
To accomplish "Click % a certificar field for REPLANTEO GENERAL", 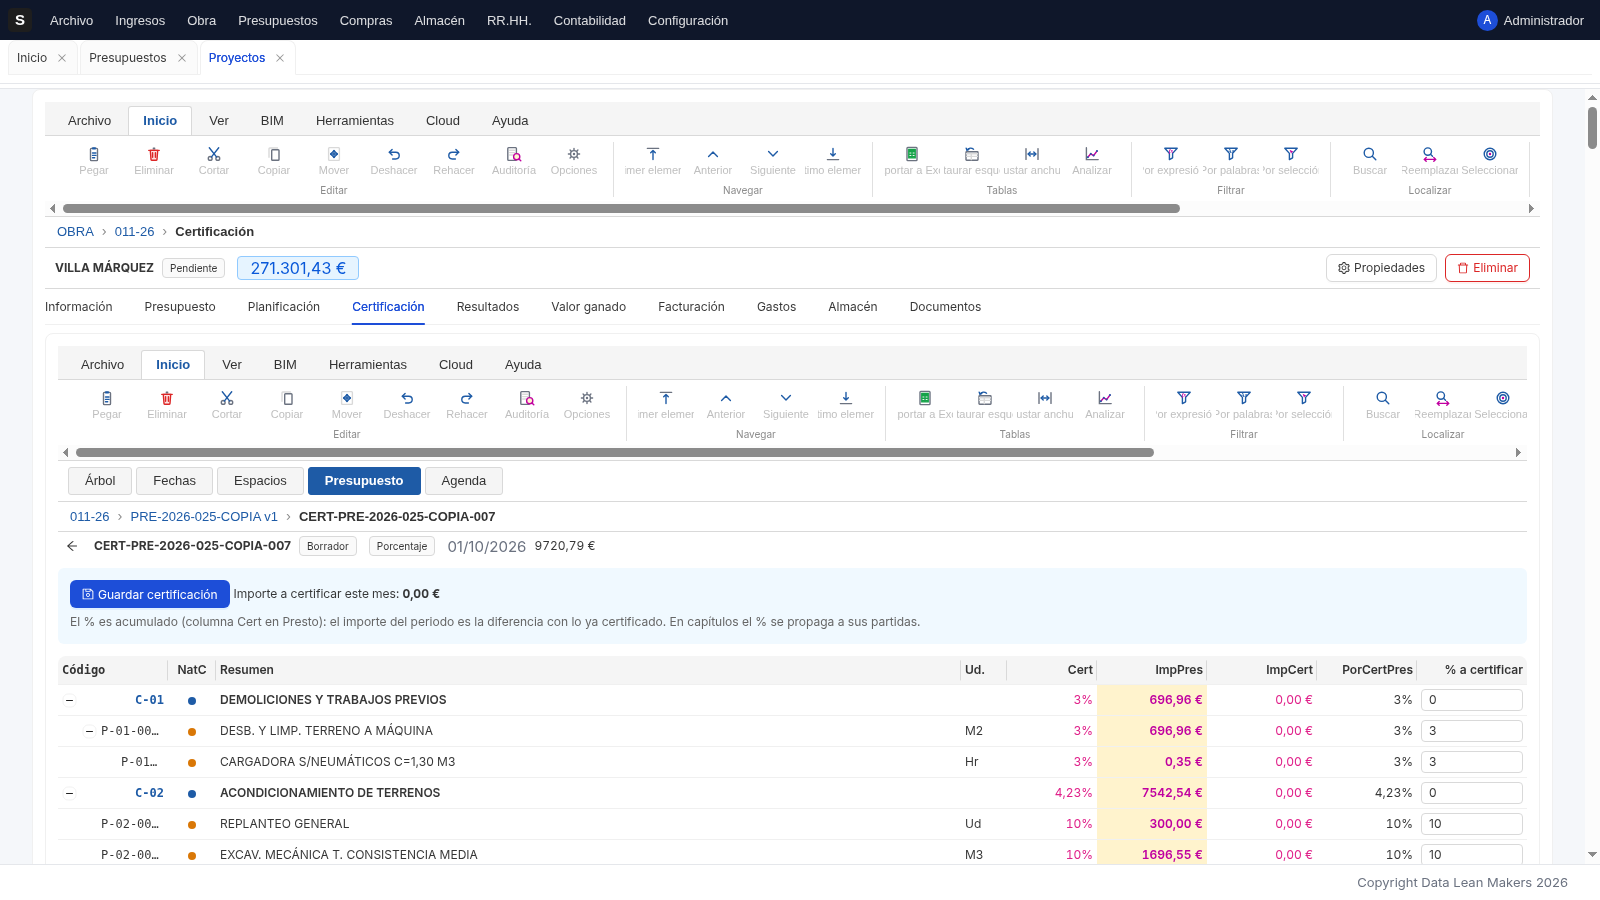I will 1472,824.
